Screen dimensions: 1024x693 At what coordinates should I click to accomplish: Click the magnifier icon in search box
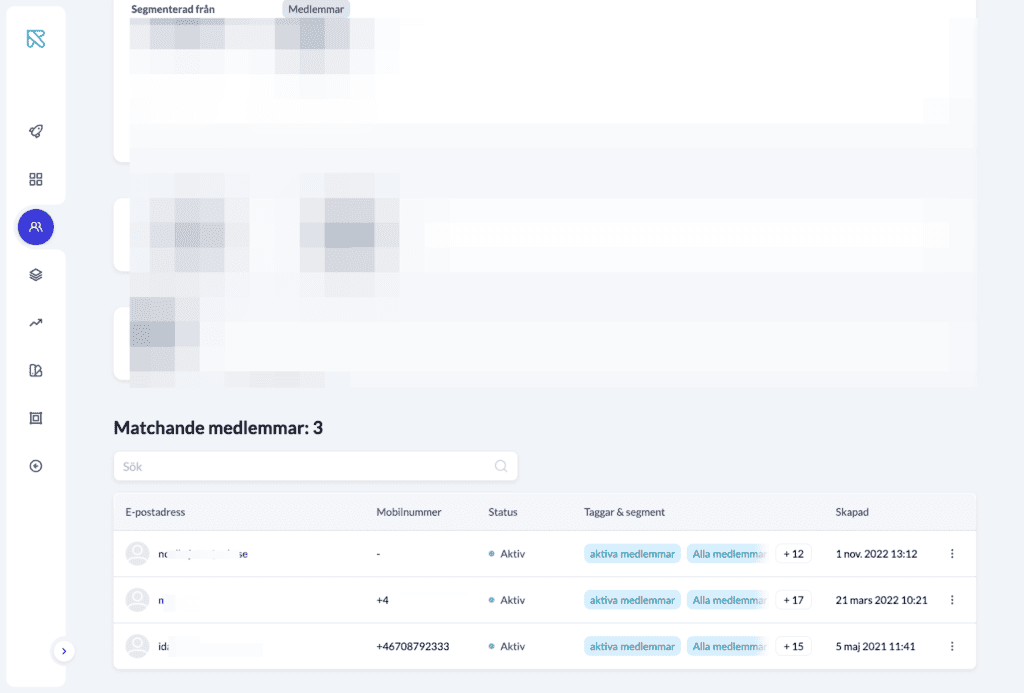pos(501,466)
